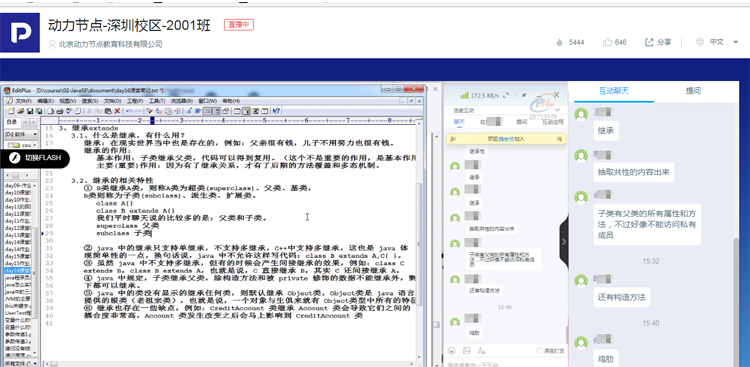Switch to the 互动聊天 tab
The height and width of the screenshot is (367, 750).
[x=614, y=91]
